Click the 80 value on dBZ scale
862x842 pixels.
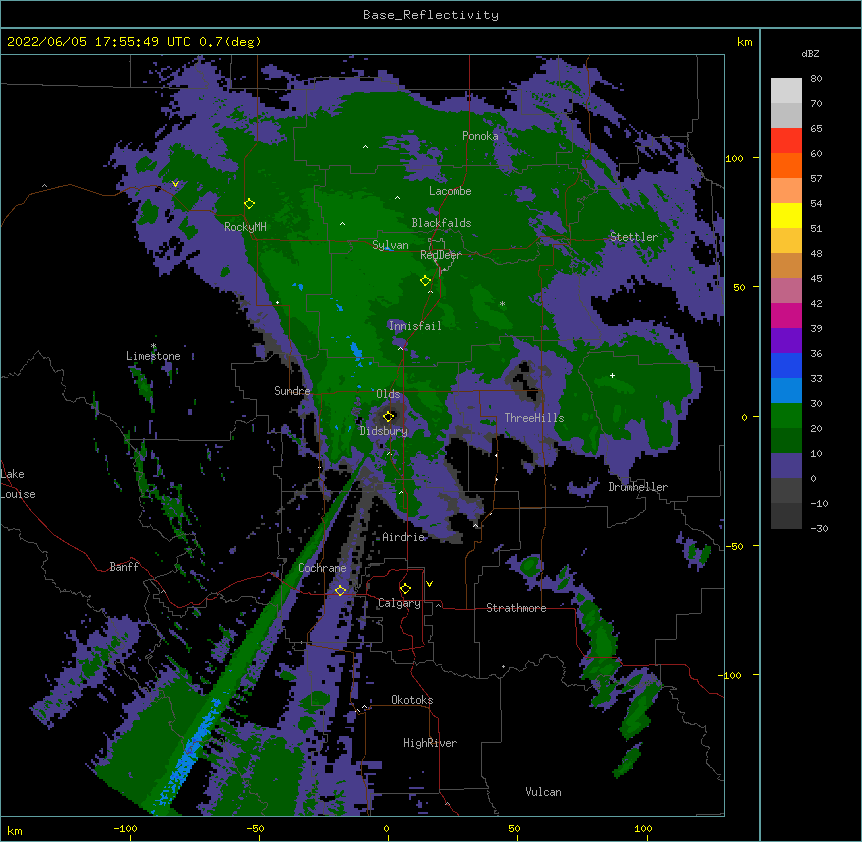pos(816,79)
